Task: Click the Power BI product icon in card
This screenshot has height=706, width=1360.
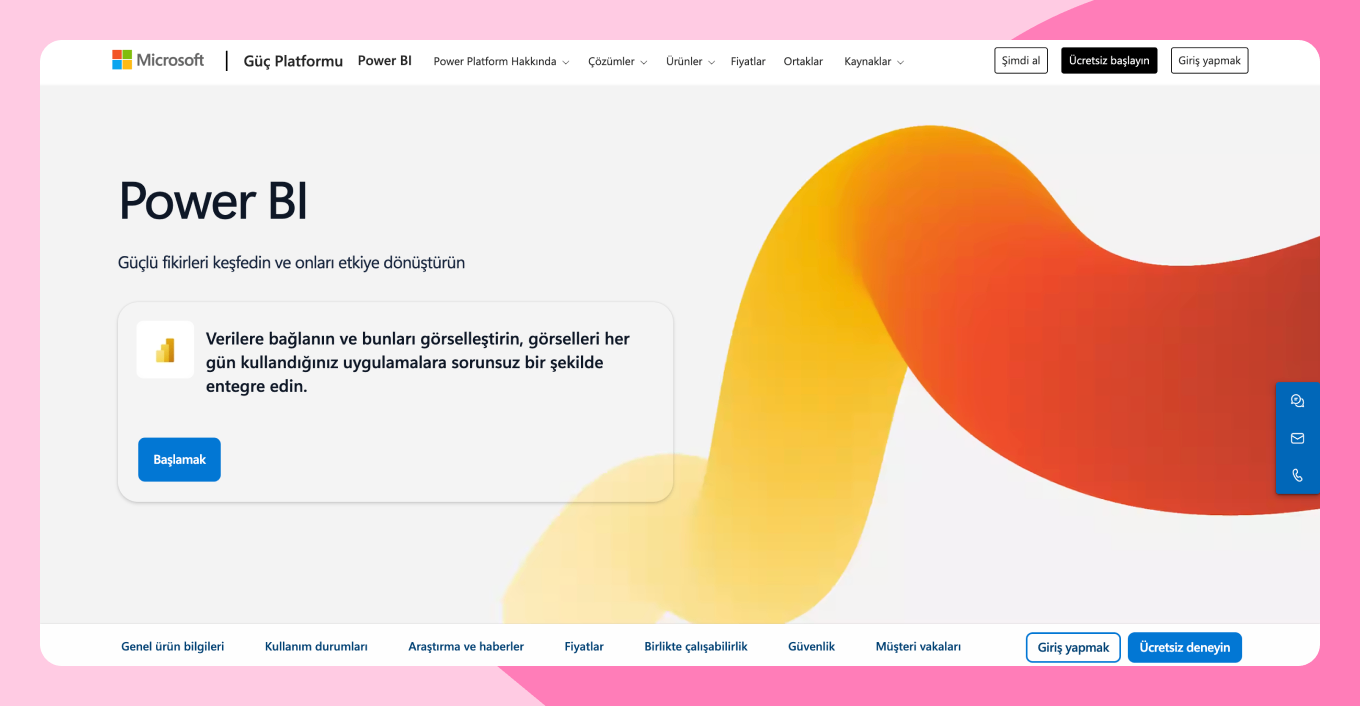Action: pos(165,350)
